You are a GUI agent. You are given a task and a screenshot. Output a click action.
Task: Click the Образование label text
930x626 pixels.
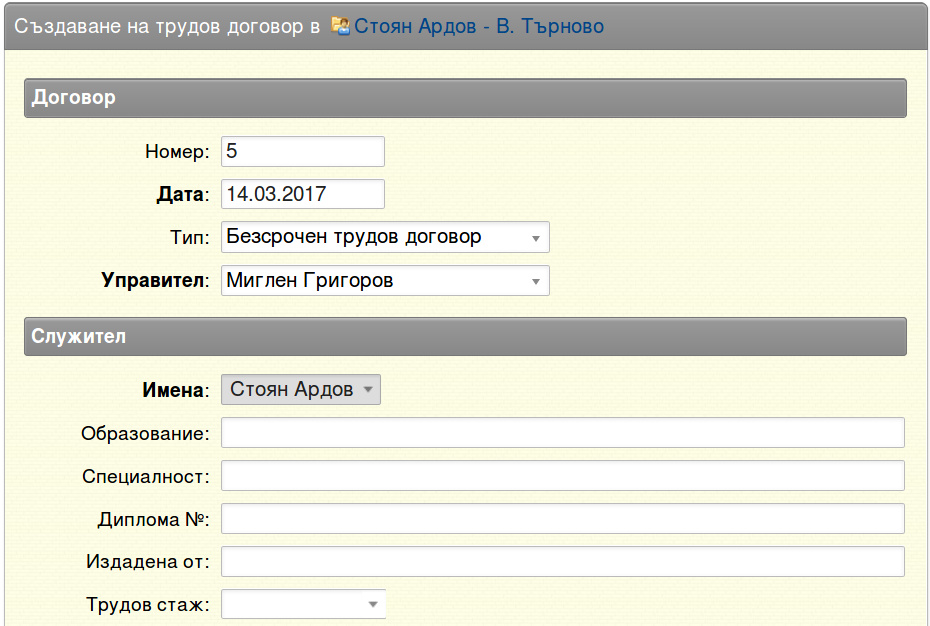coord(145,433)
